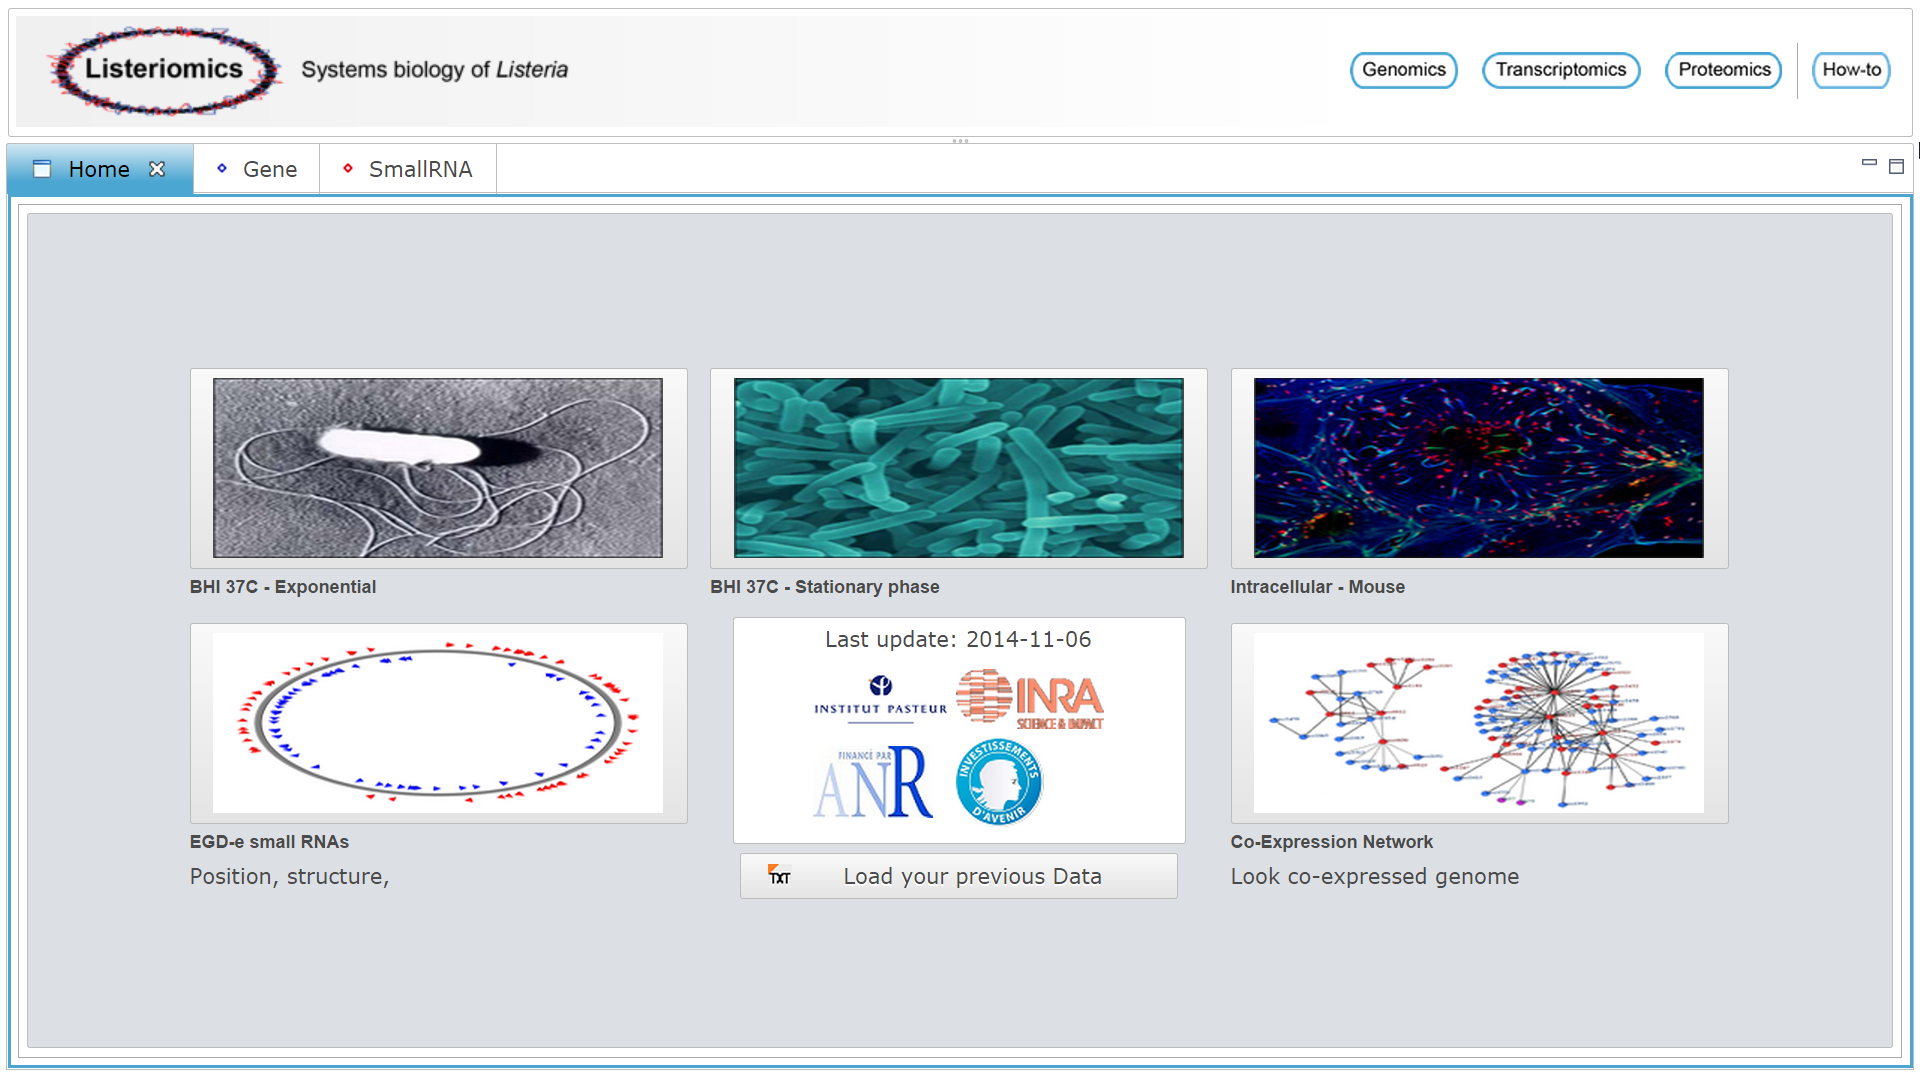The image size is (1920, 1075).
Task: Open the BHI 37C Exponential image
Action: [438, 468]
